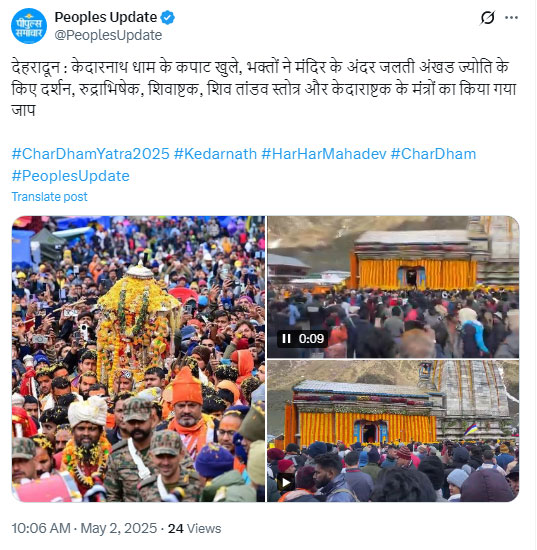
Task: Open the Grok slashed-circle icon
Action: 488,18
